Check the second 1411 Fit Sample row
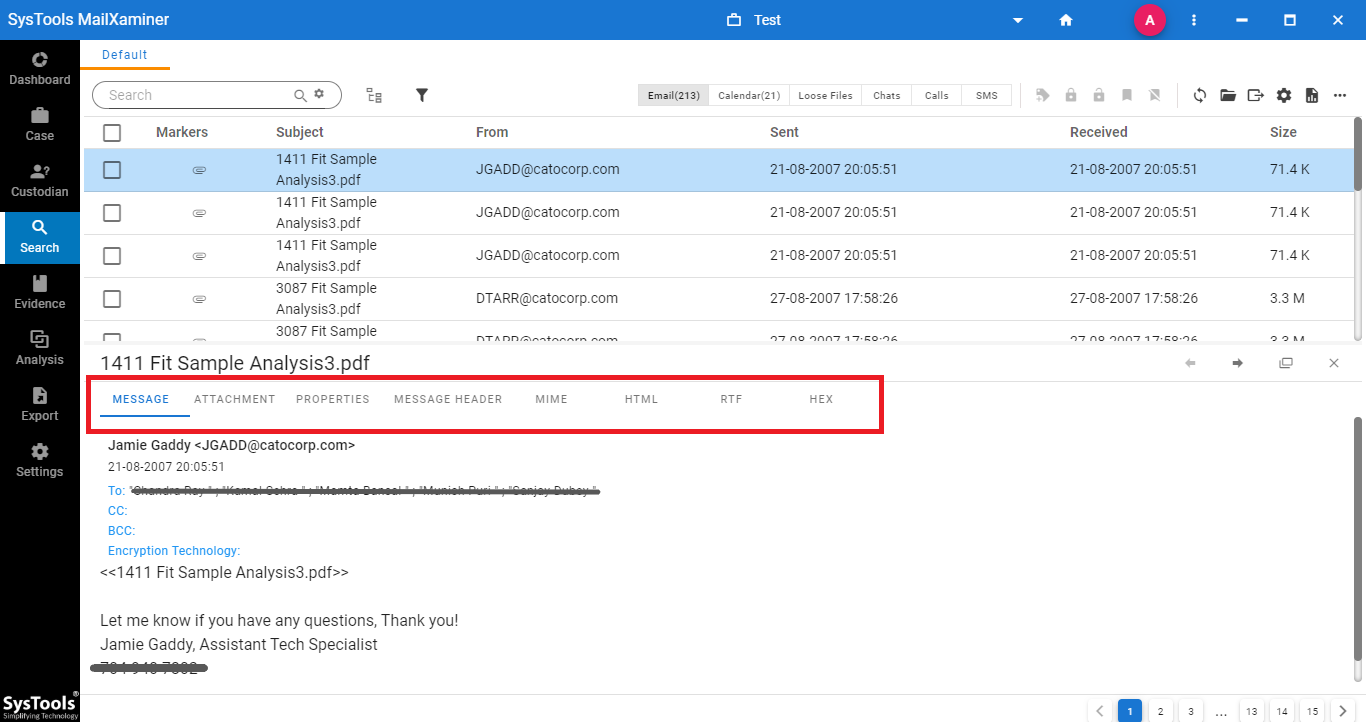Image resolution: width=1366 pixels, height=722 pixels. click(x=112, y=213)
